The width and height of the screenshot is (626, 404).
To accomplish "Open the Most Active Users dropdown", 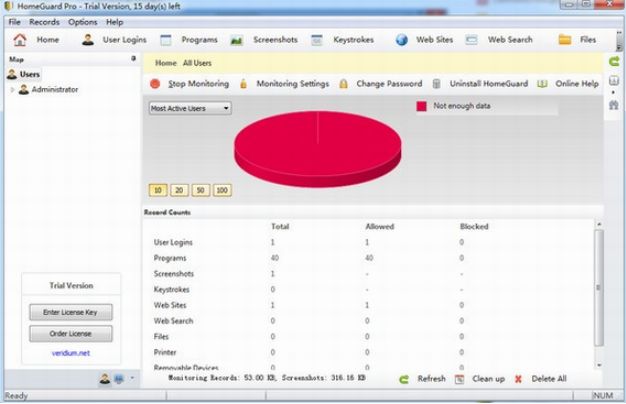I will (190, 108).
